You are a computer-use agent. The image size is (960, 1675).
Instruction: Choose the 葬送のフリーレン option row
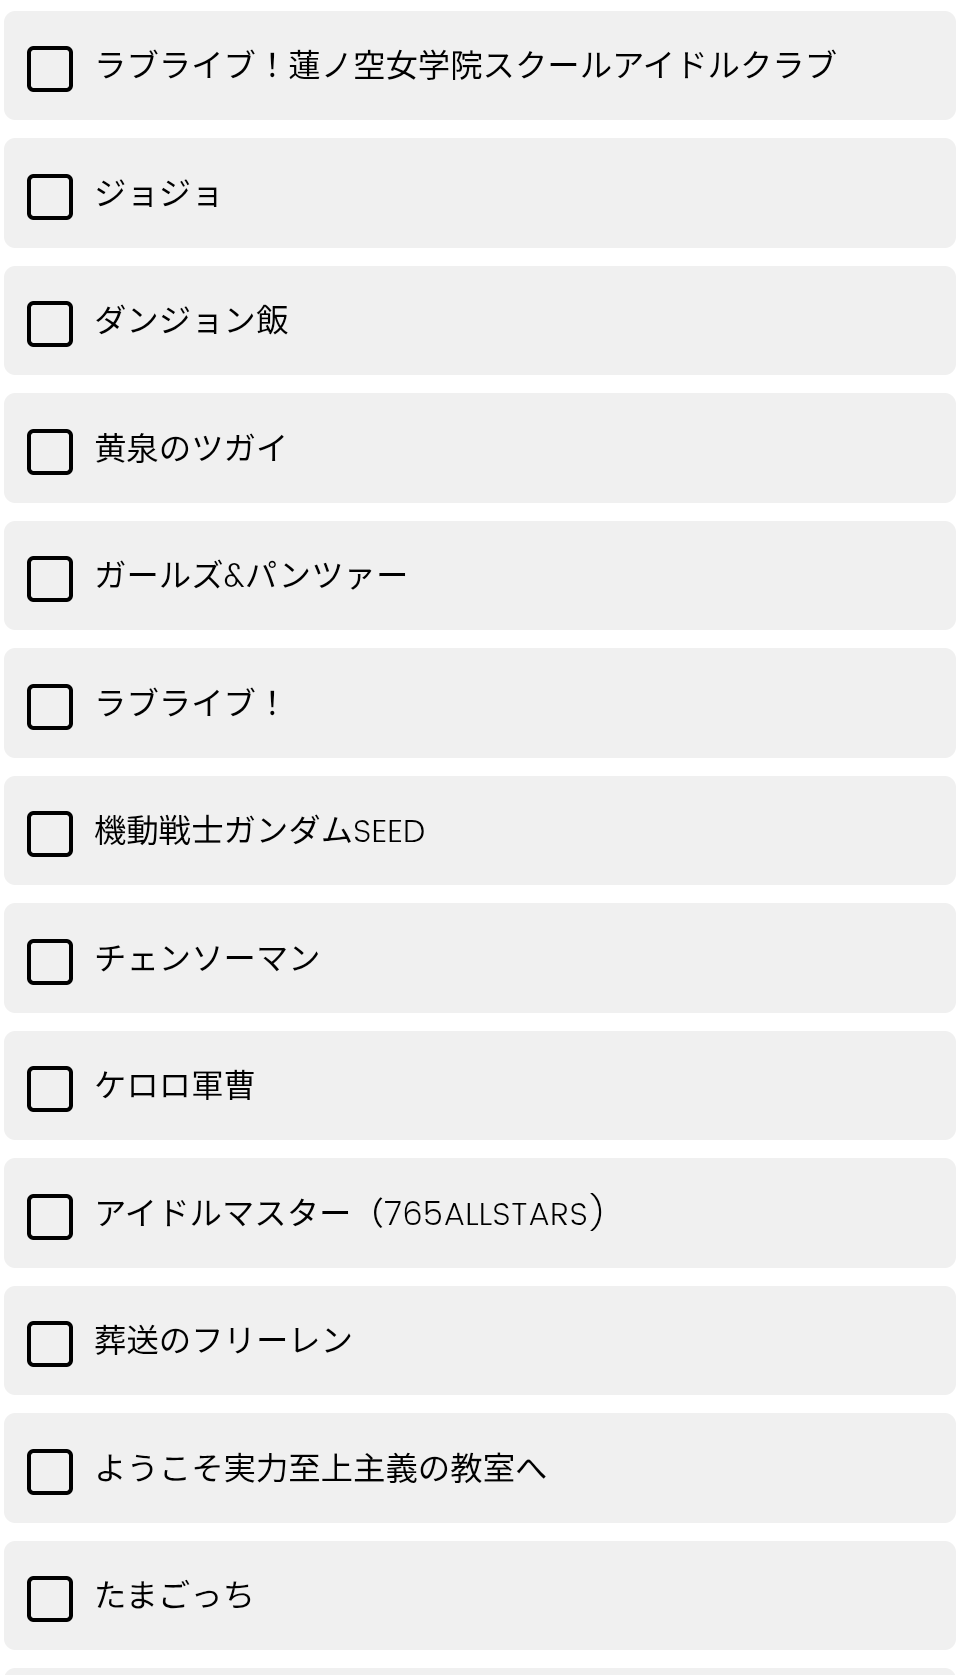480,1341
